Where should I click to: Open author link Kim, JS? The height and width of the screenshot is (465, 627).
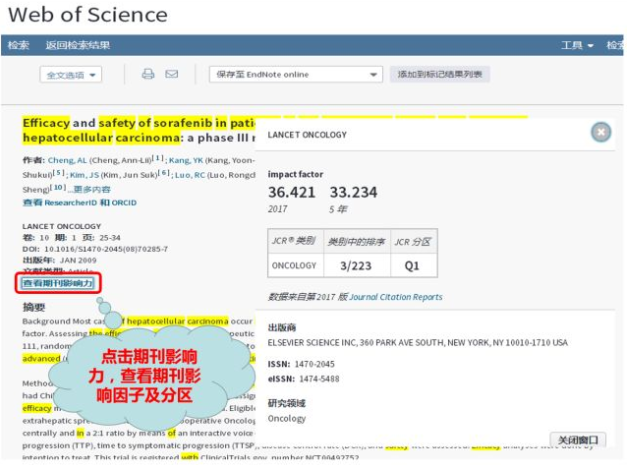pos(84,175)
